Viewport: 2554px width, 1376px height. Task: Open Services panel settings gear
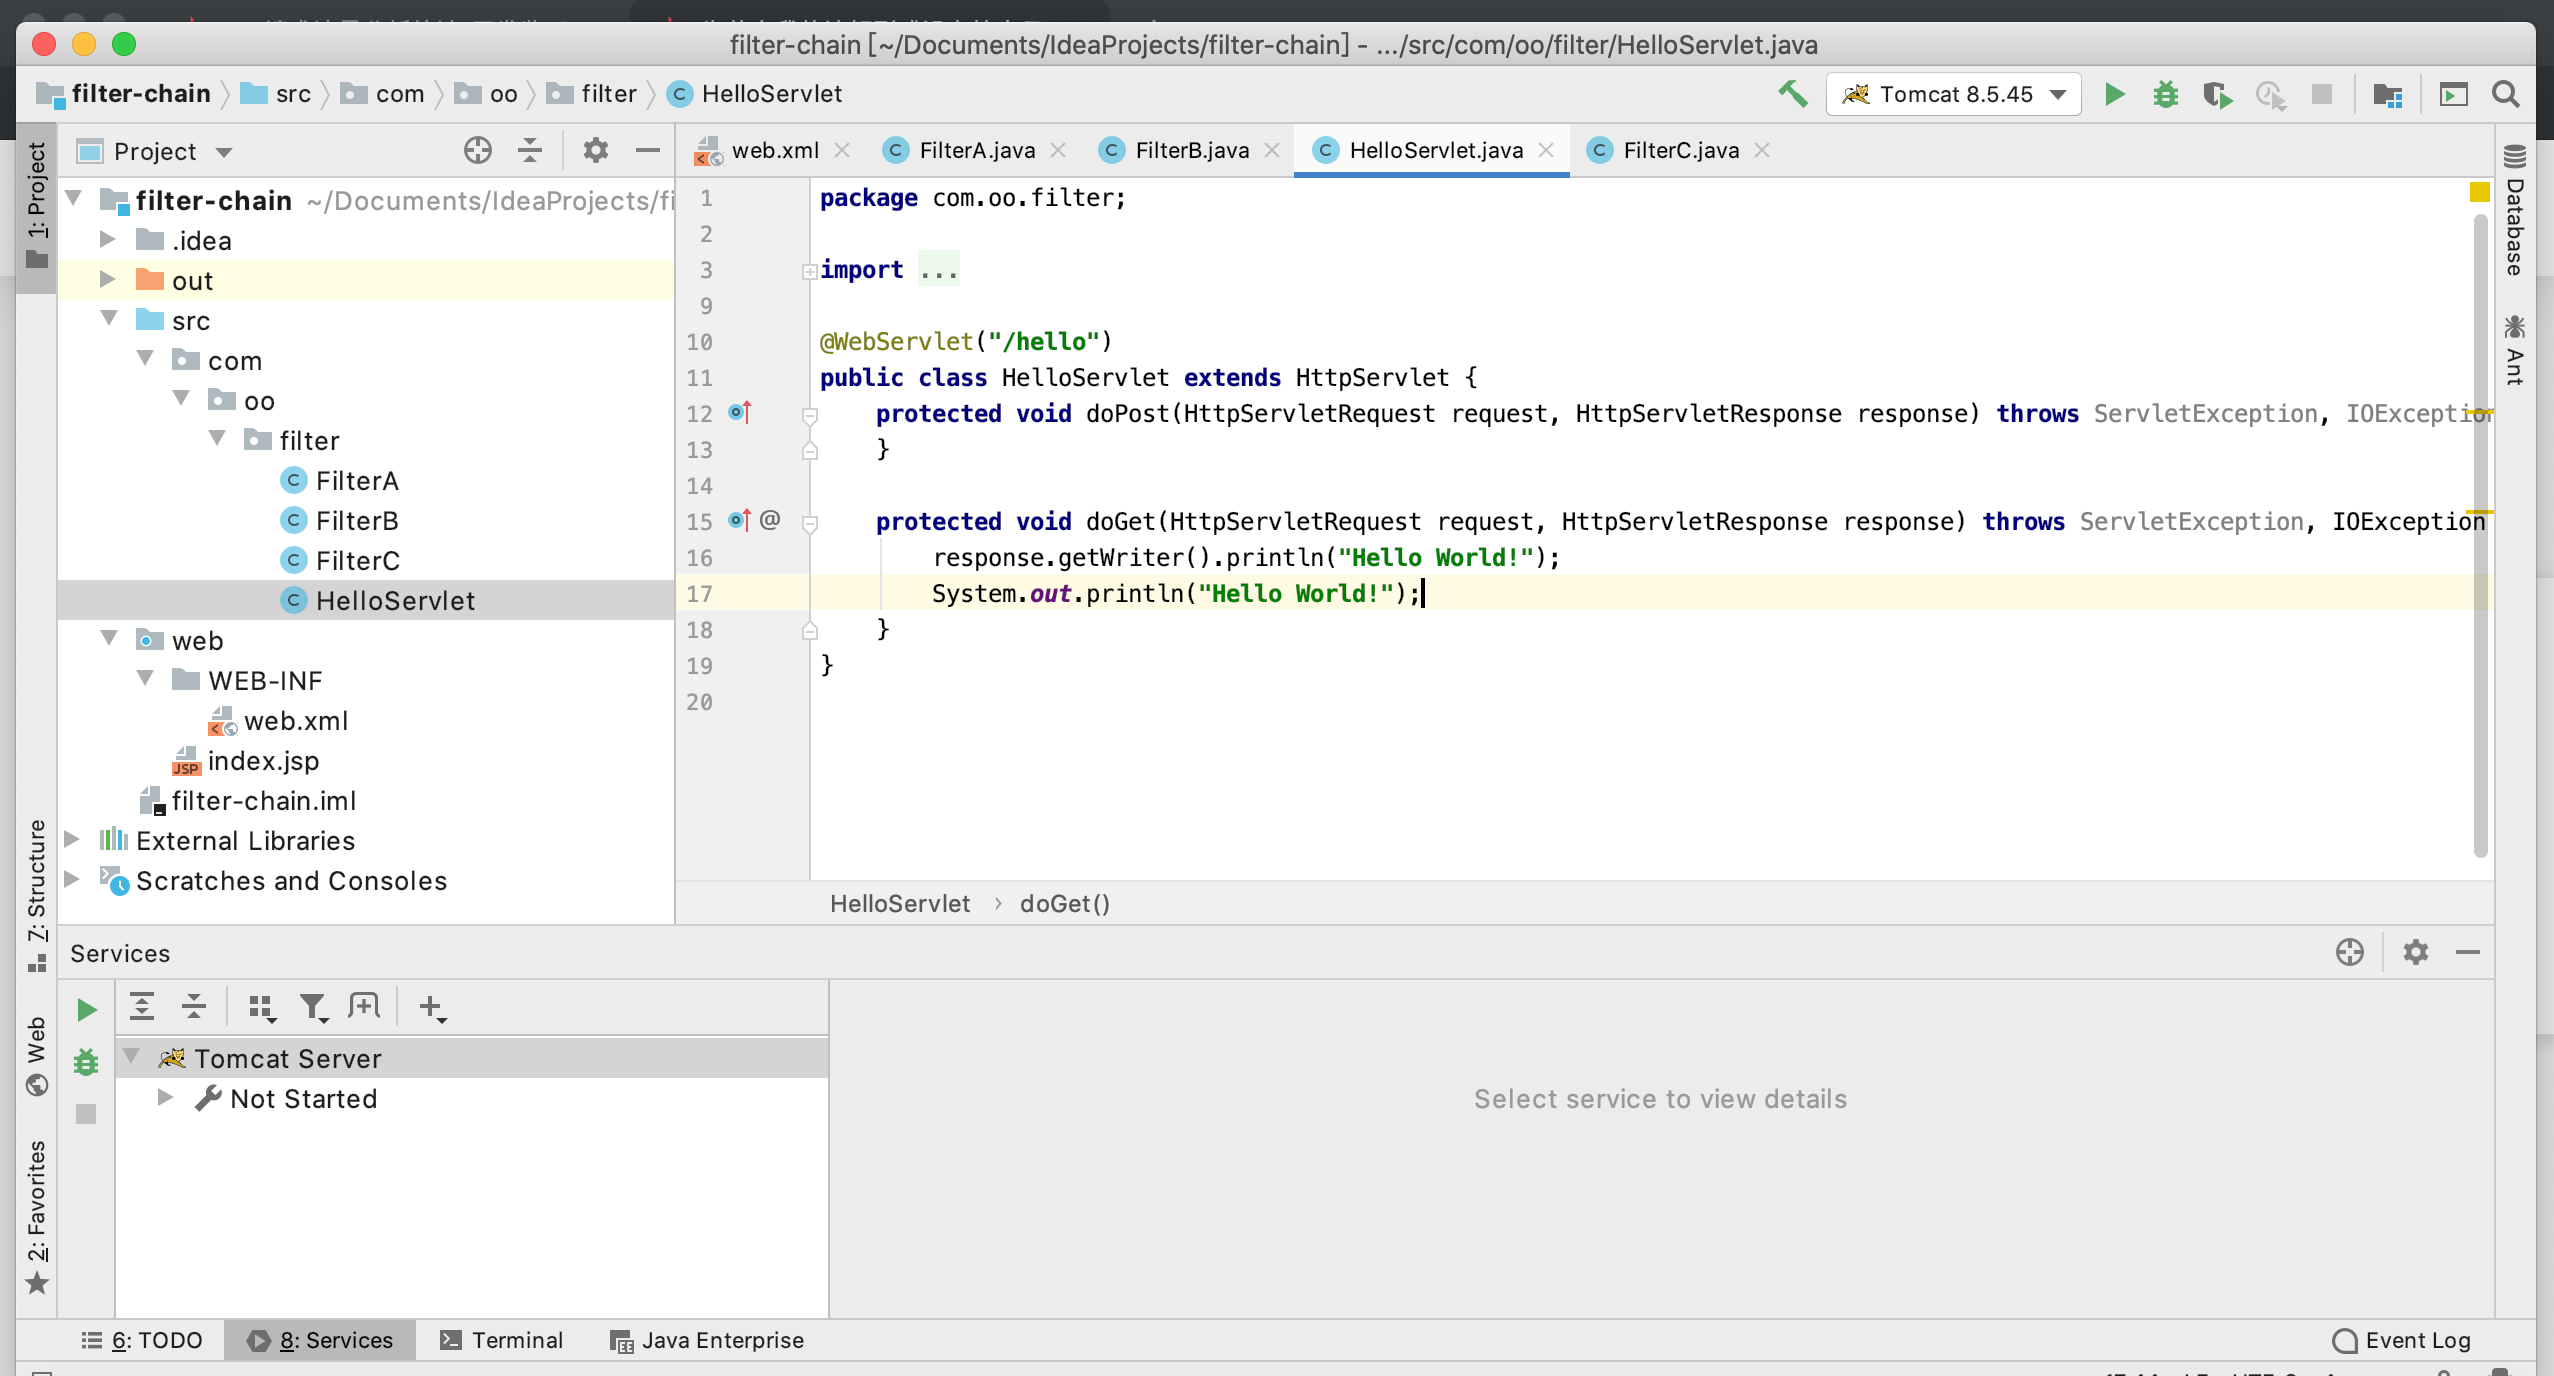pyautogui.click(x=2416, y=952)
